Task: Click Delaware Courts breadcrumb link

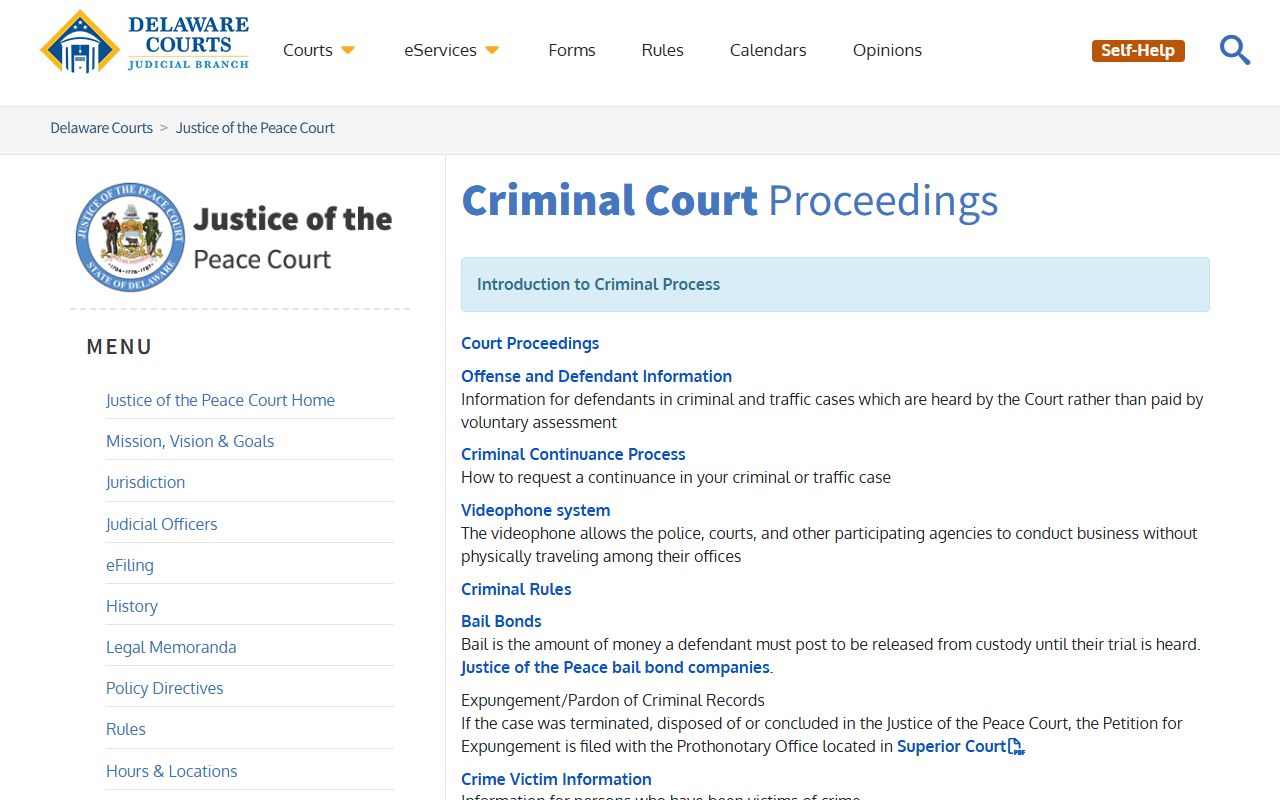Action: [x=102, y=128]
